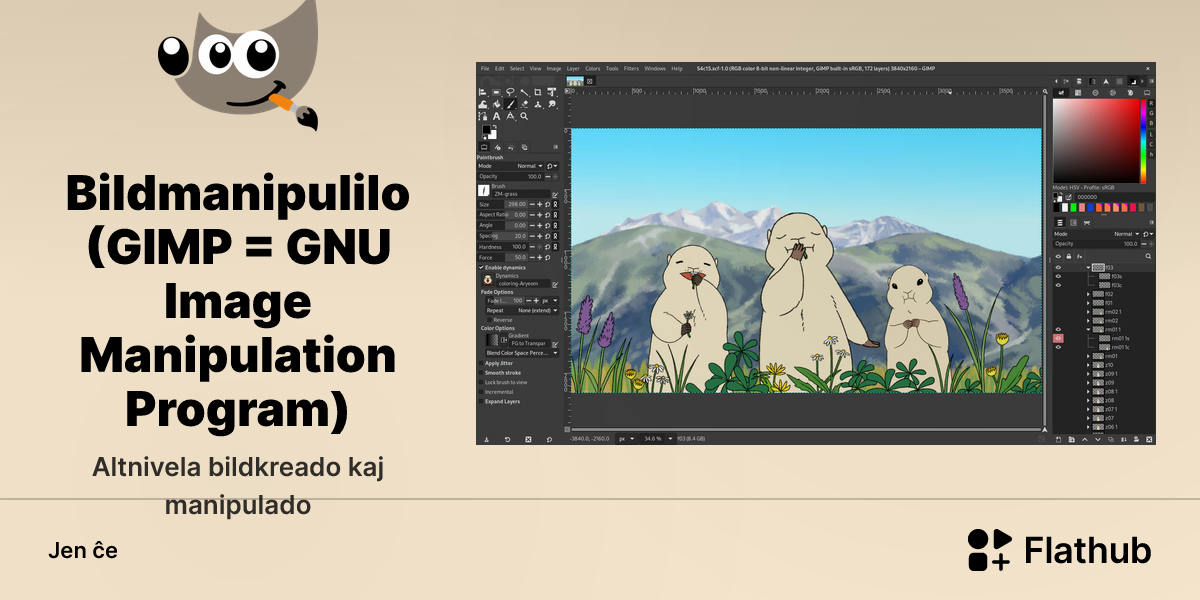Expand the f02 layer group
Viewport: 1200px width, 600px height.
click(x=1088, y=294)
